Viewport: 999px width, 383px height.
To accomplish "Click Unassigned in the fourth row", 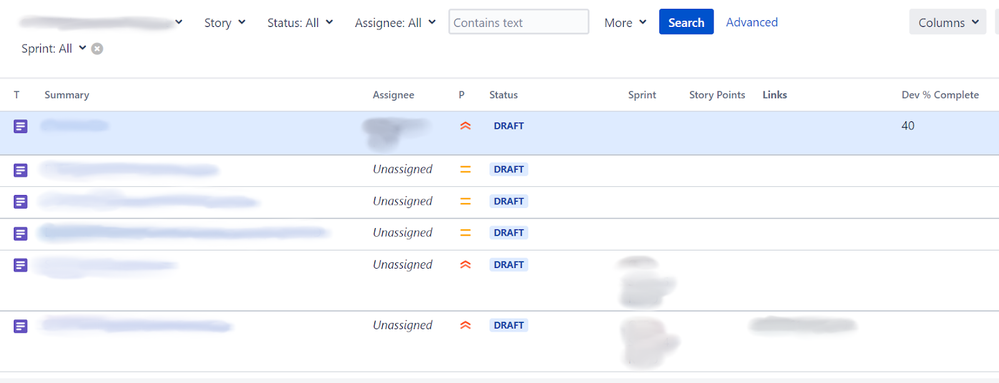I will click(x=403, y=233).
